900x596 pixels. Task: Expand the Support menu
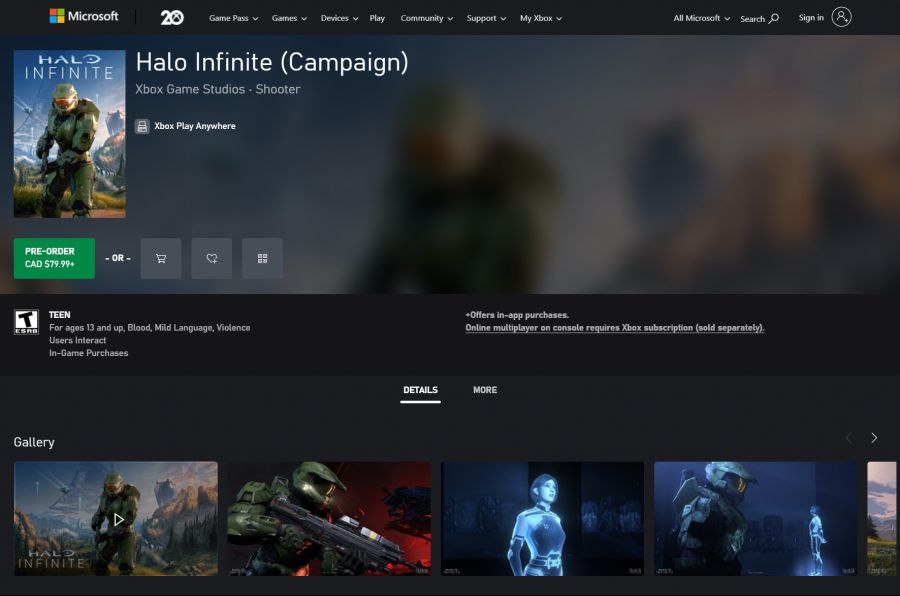[486, 18]
